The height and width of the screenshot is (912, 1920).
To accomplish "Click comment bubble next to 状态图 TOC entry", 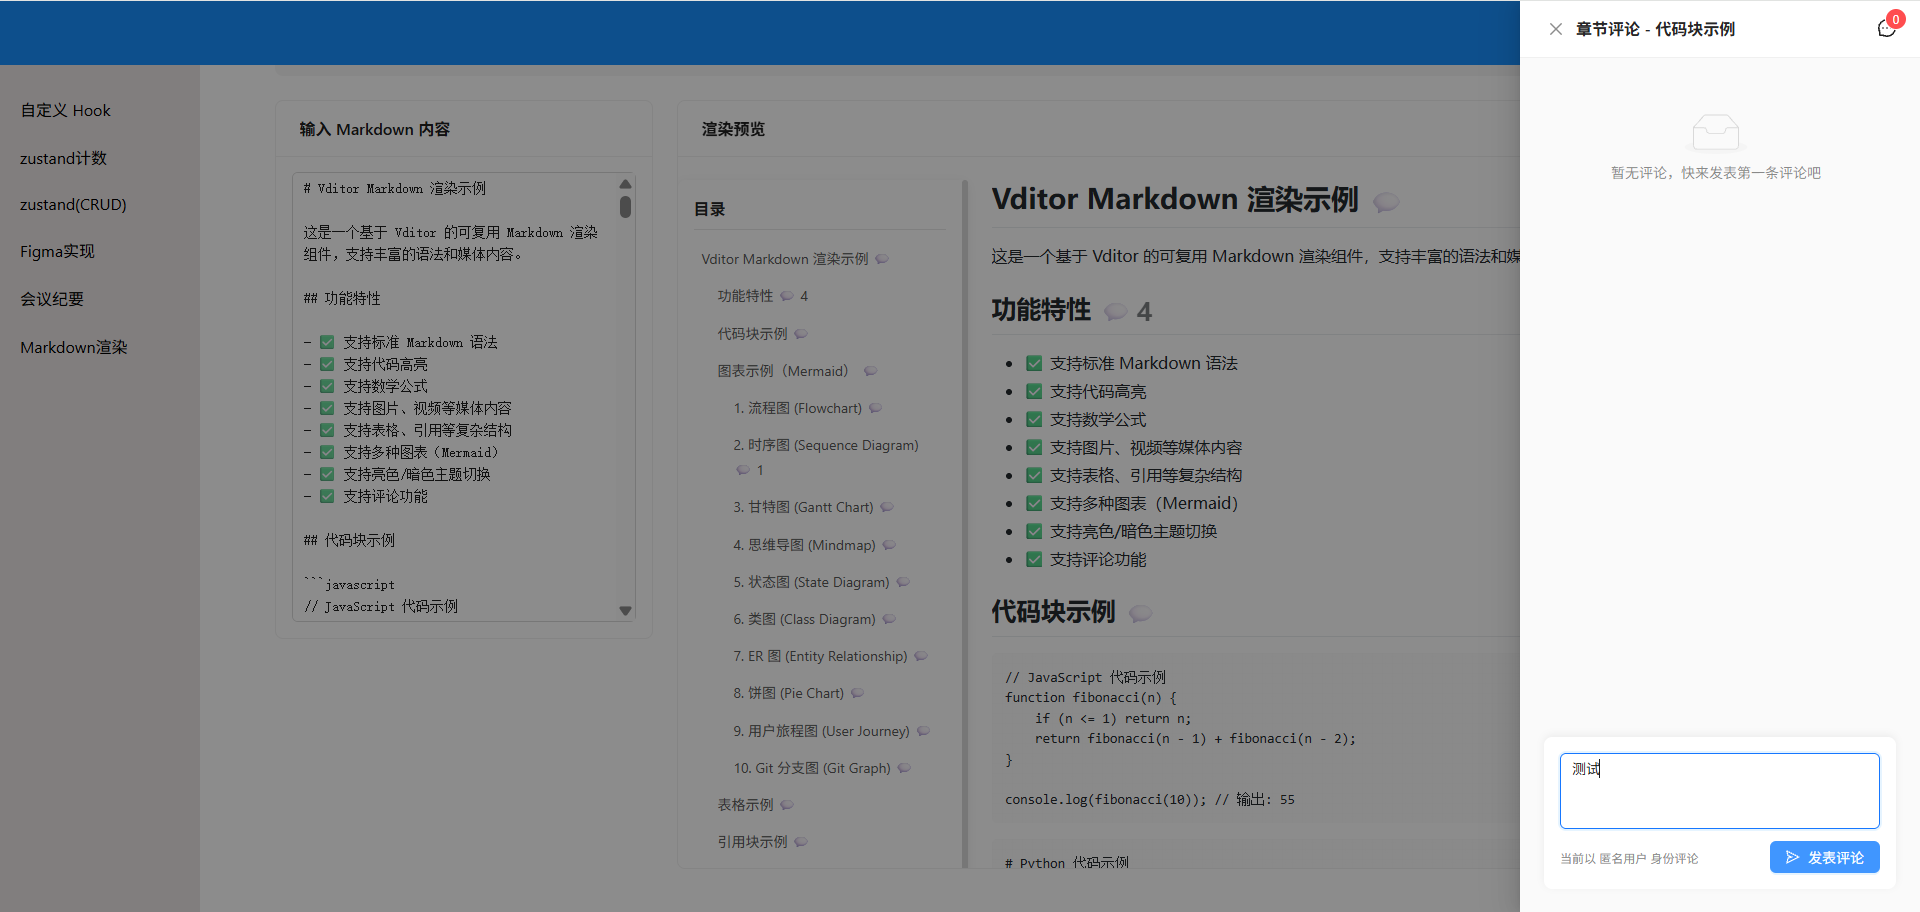I will point(903,582).
